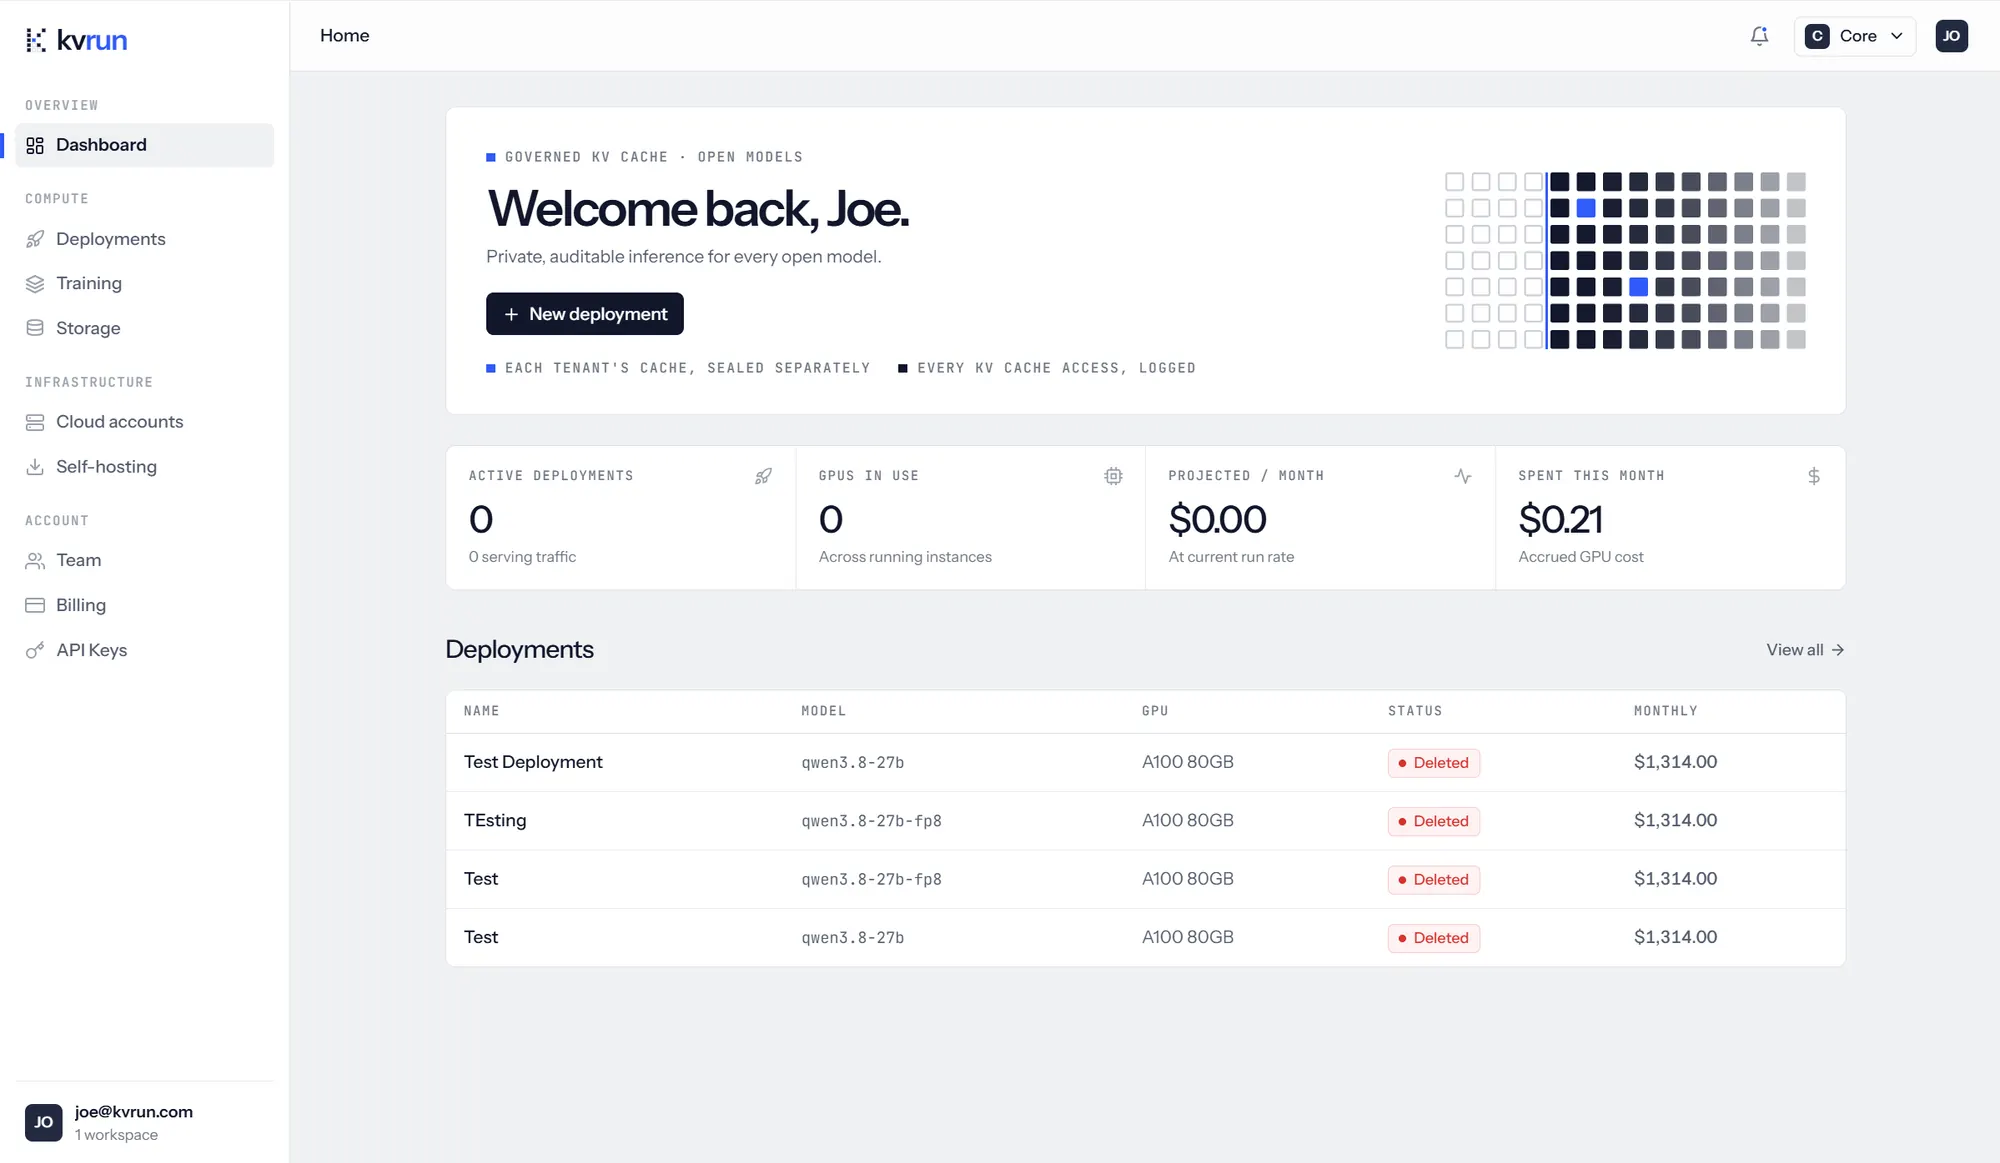The image size is (2000, 1163).
Task: Click the Storage database icon
Action: 35,328
